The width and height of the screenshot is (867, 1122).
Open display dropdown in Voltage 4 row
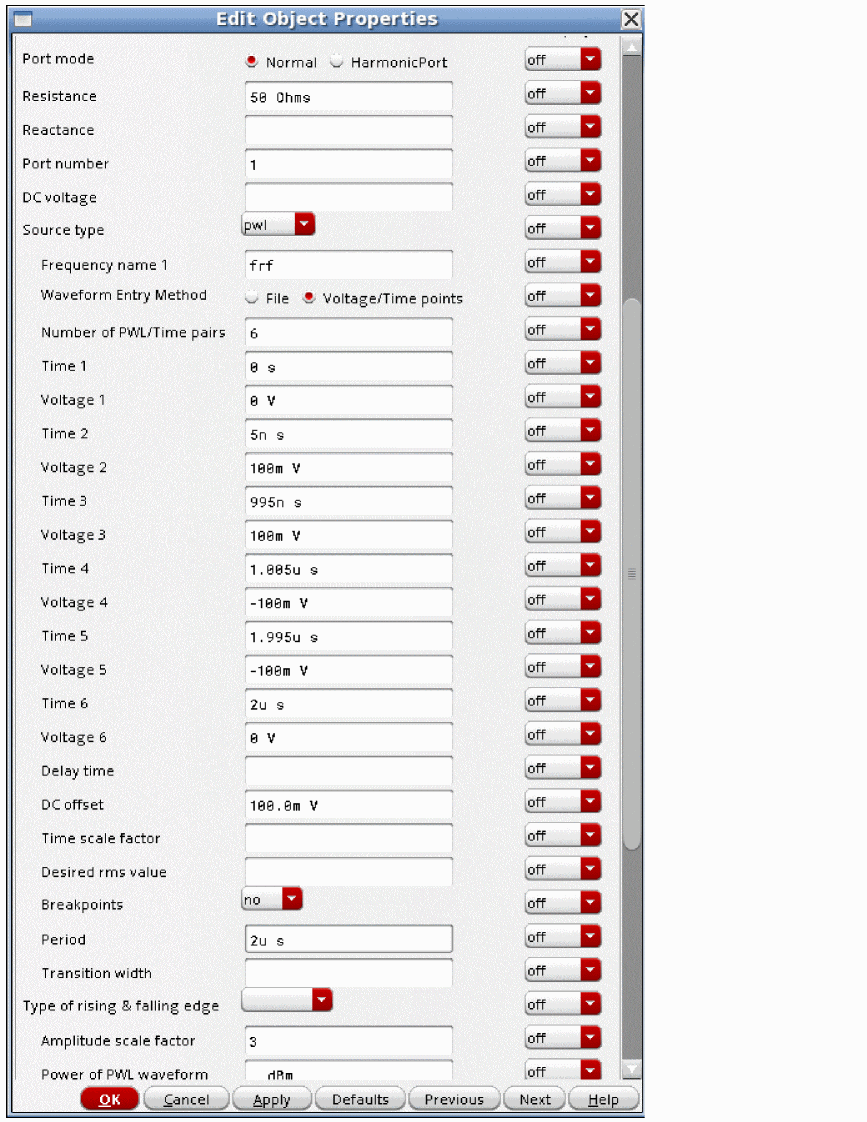click(563, 599)
